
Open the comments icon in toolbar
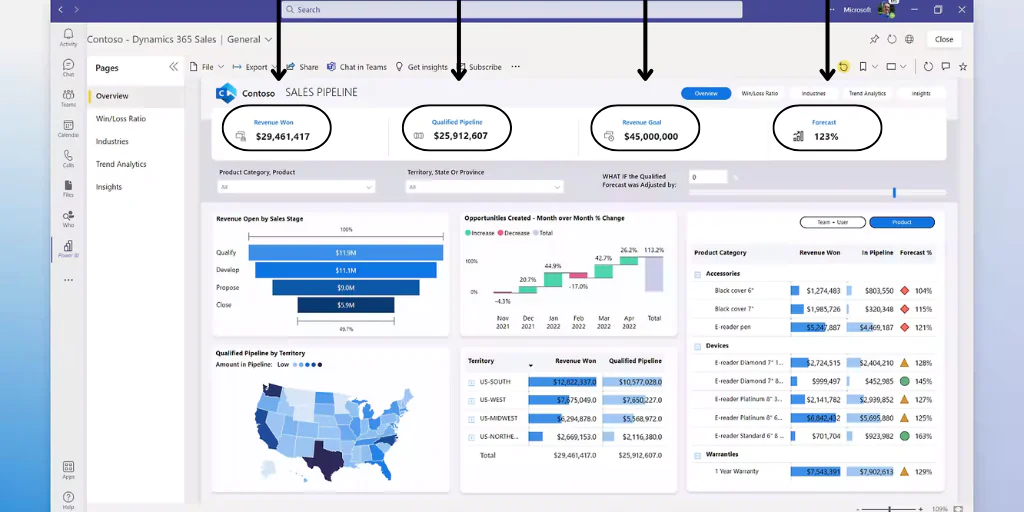pos(945,67)
